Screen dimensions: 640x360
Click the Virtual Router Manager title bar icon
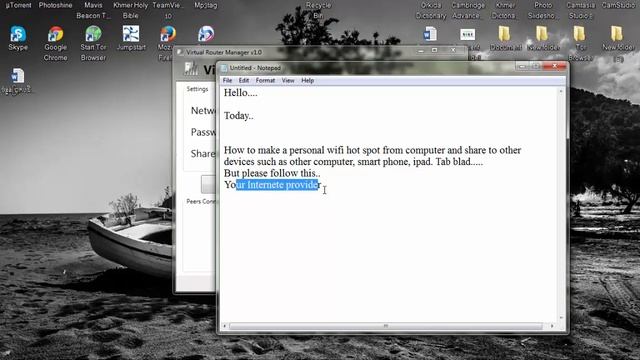[x=180, y=52]
